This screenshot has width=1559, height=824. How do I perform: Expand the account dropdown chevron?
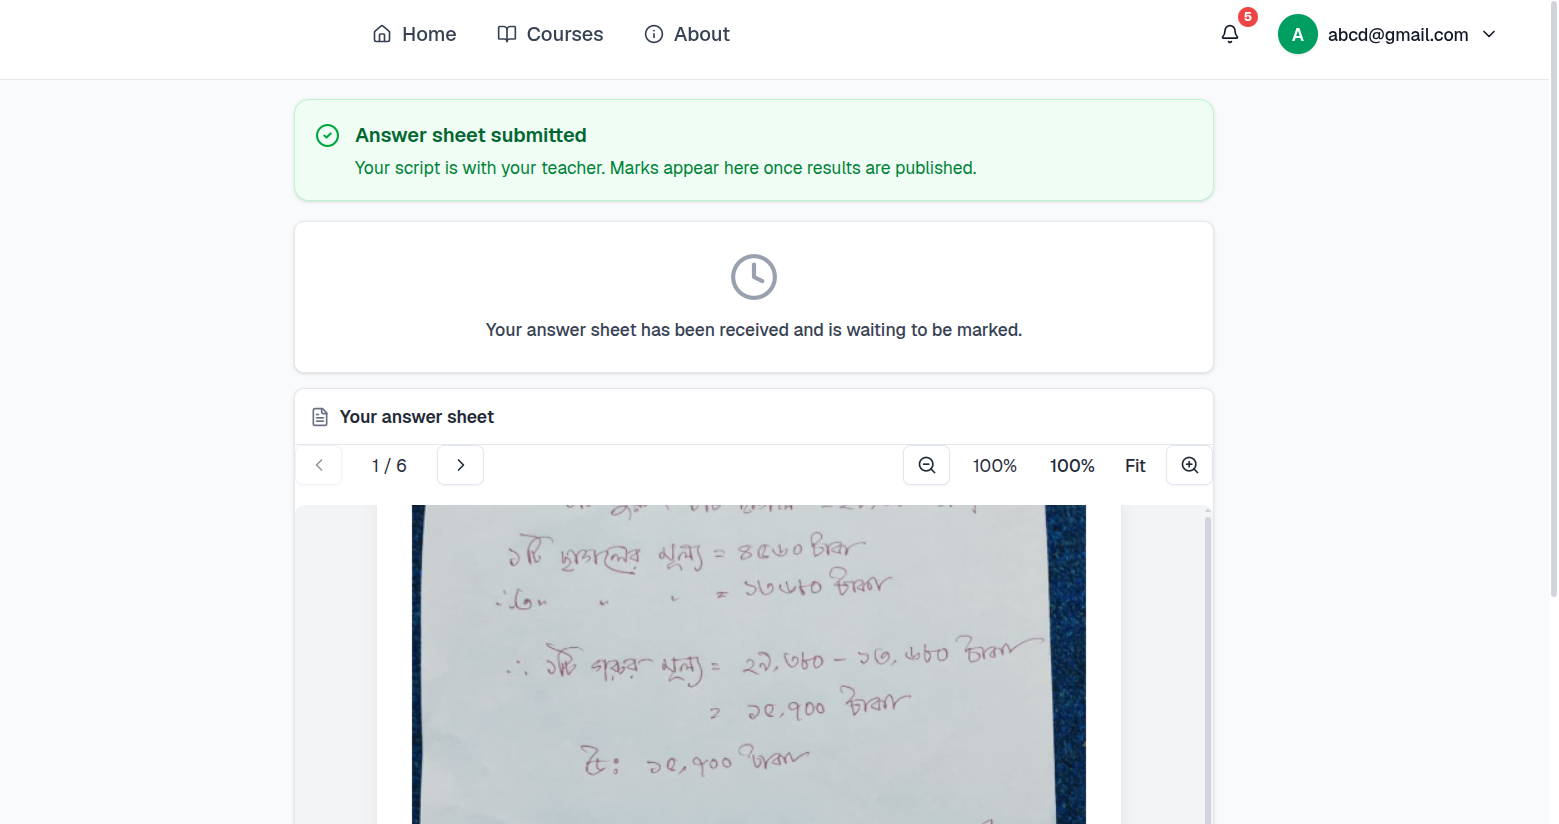tap(1489, 34)
